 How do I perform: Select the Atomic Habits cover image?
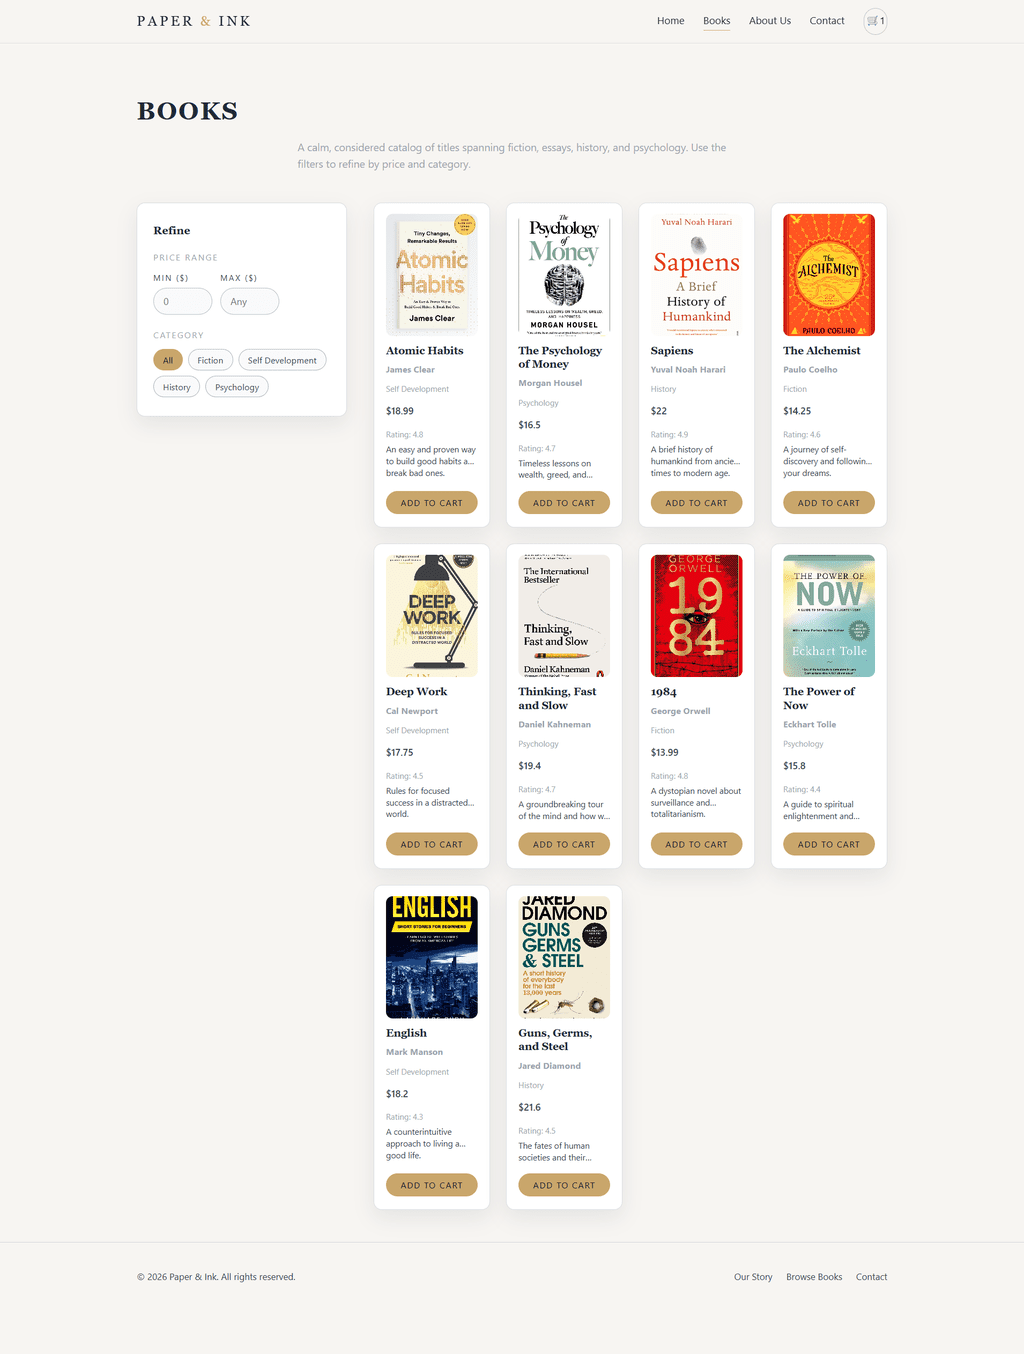click(x=432, y=275)
